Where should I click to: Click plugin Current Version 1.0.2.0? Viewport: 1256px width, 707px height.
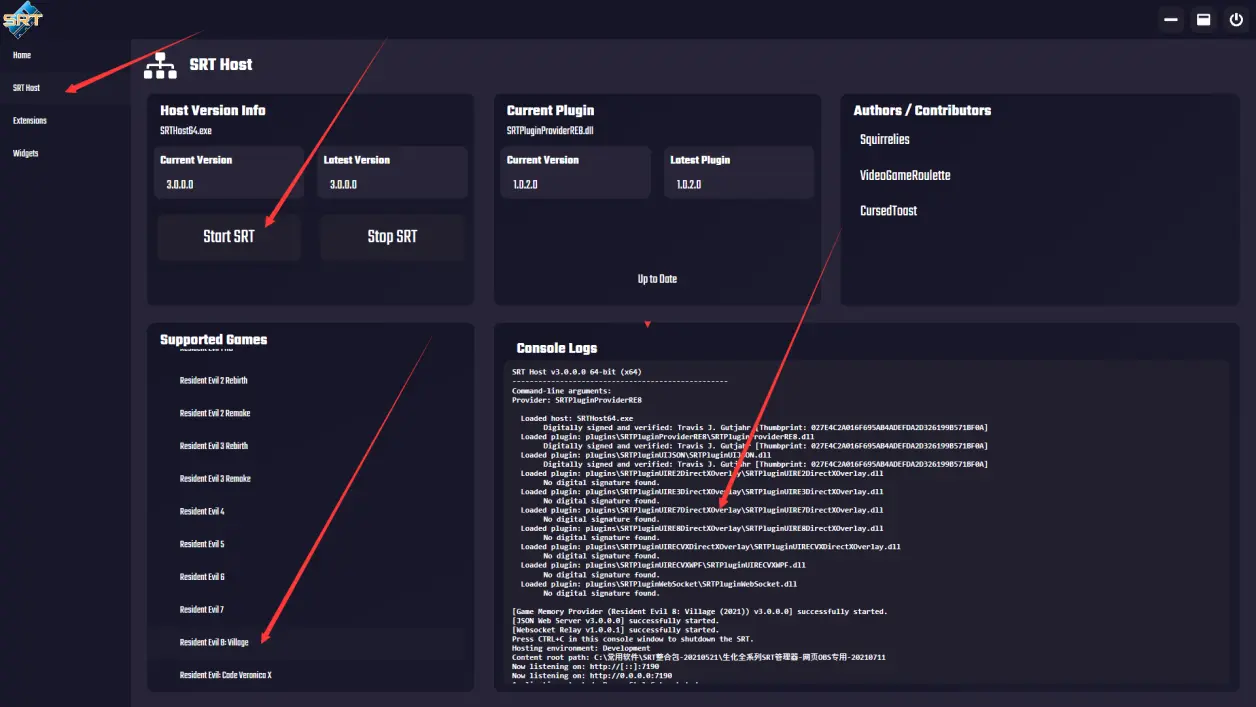click(x=524, y=185)
